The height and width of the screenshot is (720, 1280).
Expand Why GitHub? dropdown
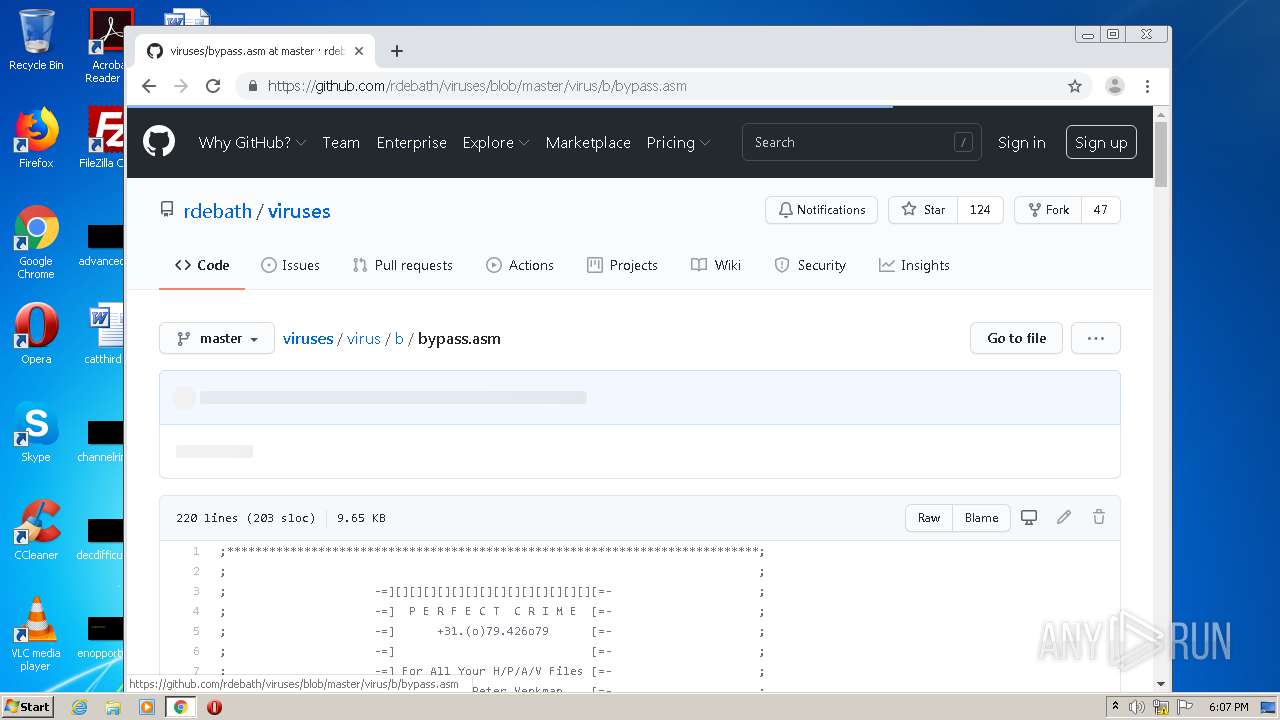click(x=252, y=142)
